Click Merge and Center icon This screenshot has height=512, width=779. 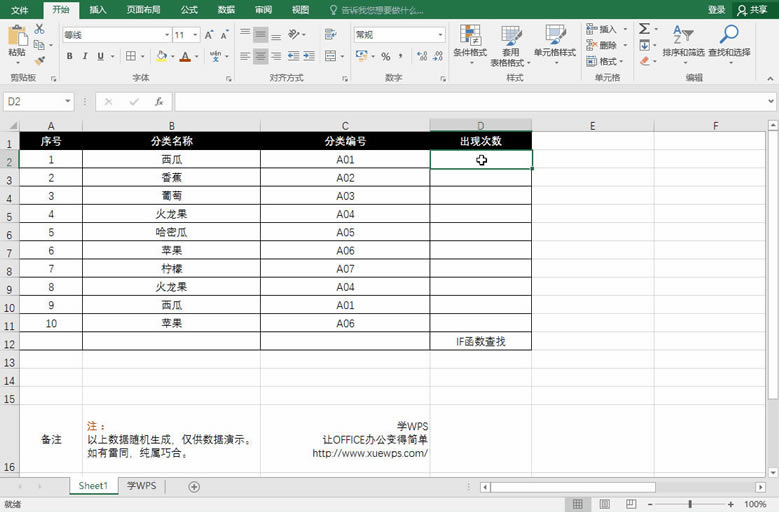tap(330, 56)
